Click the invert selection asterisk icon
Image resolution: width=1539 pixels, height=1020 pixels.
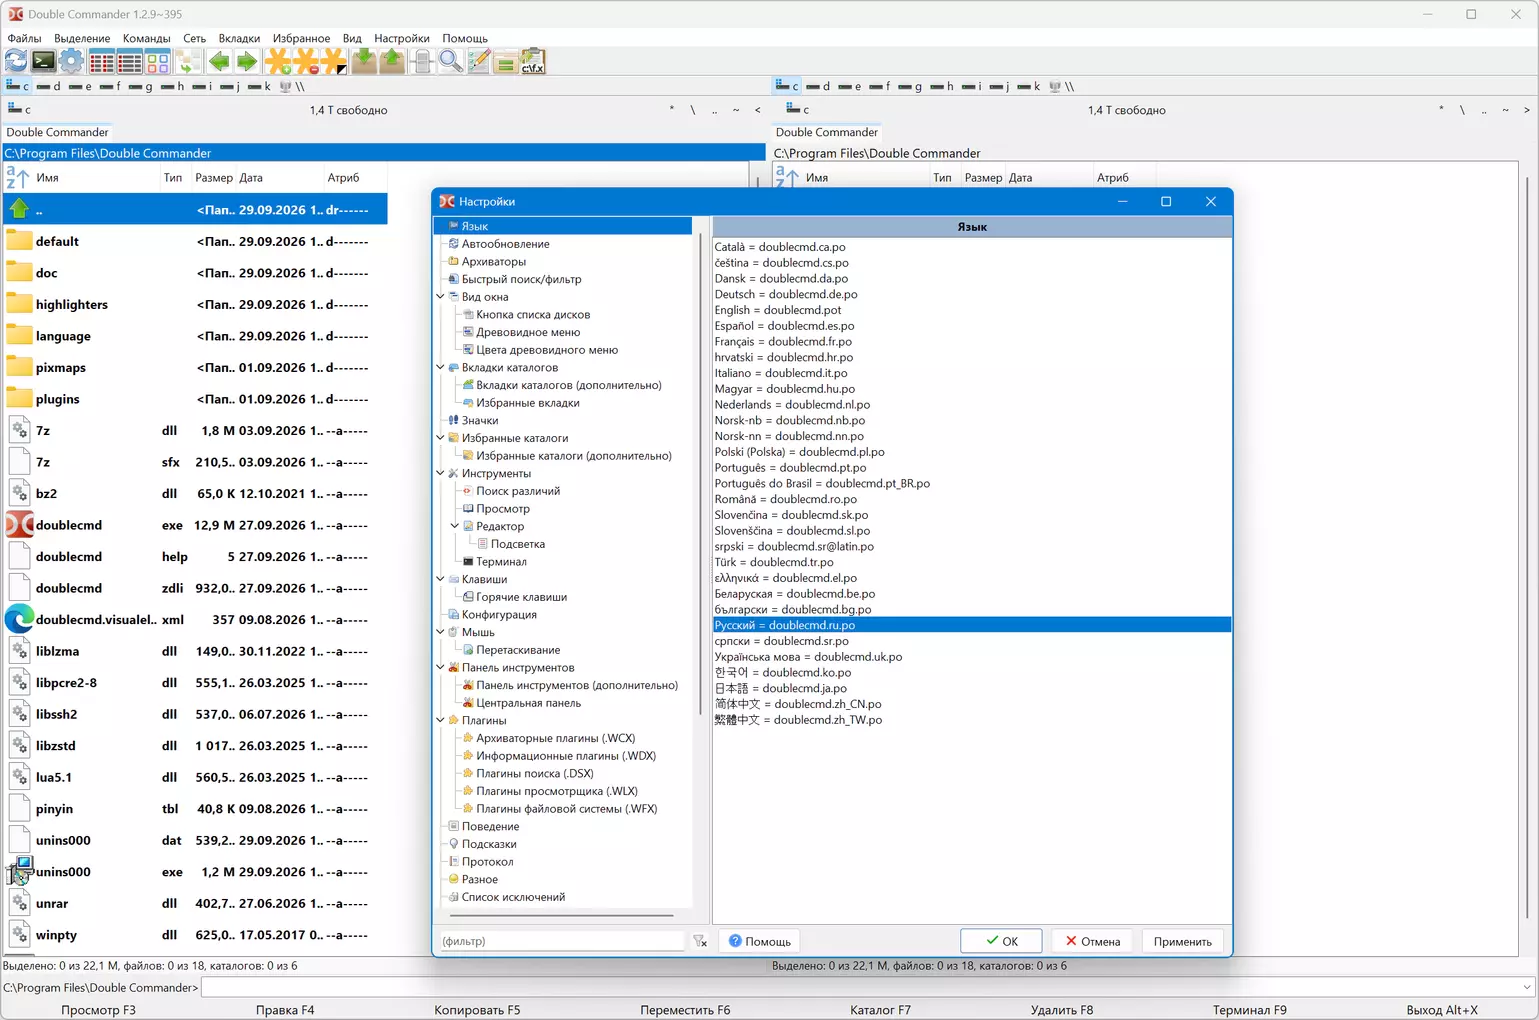334,62
